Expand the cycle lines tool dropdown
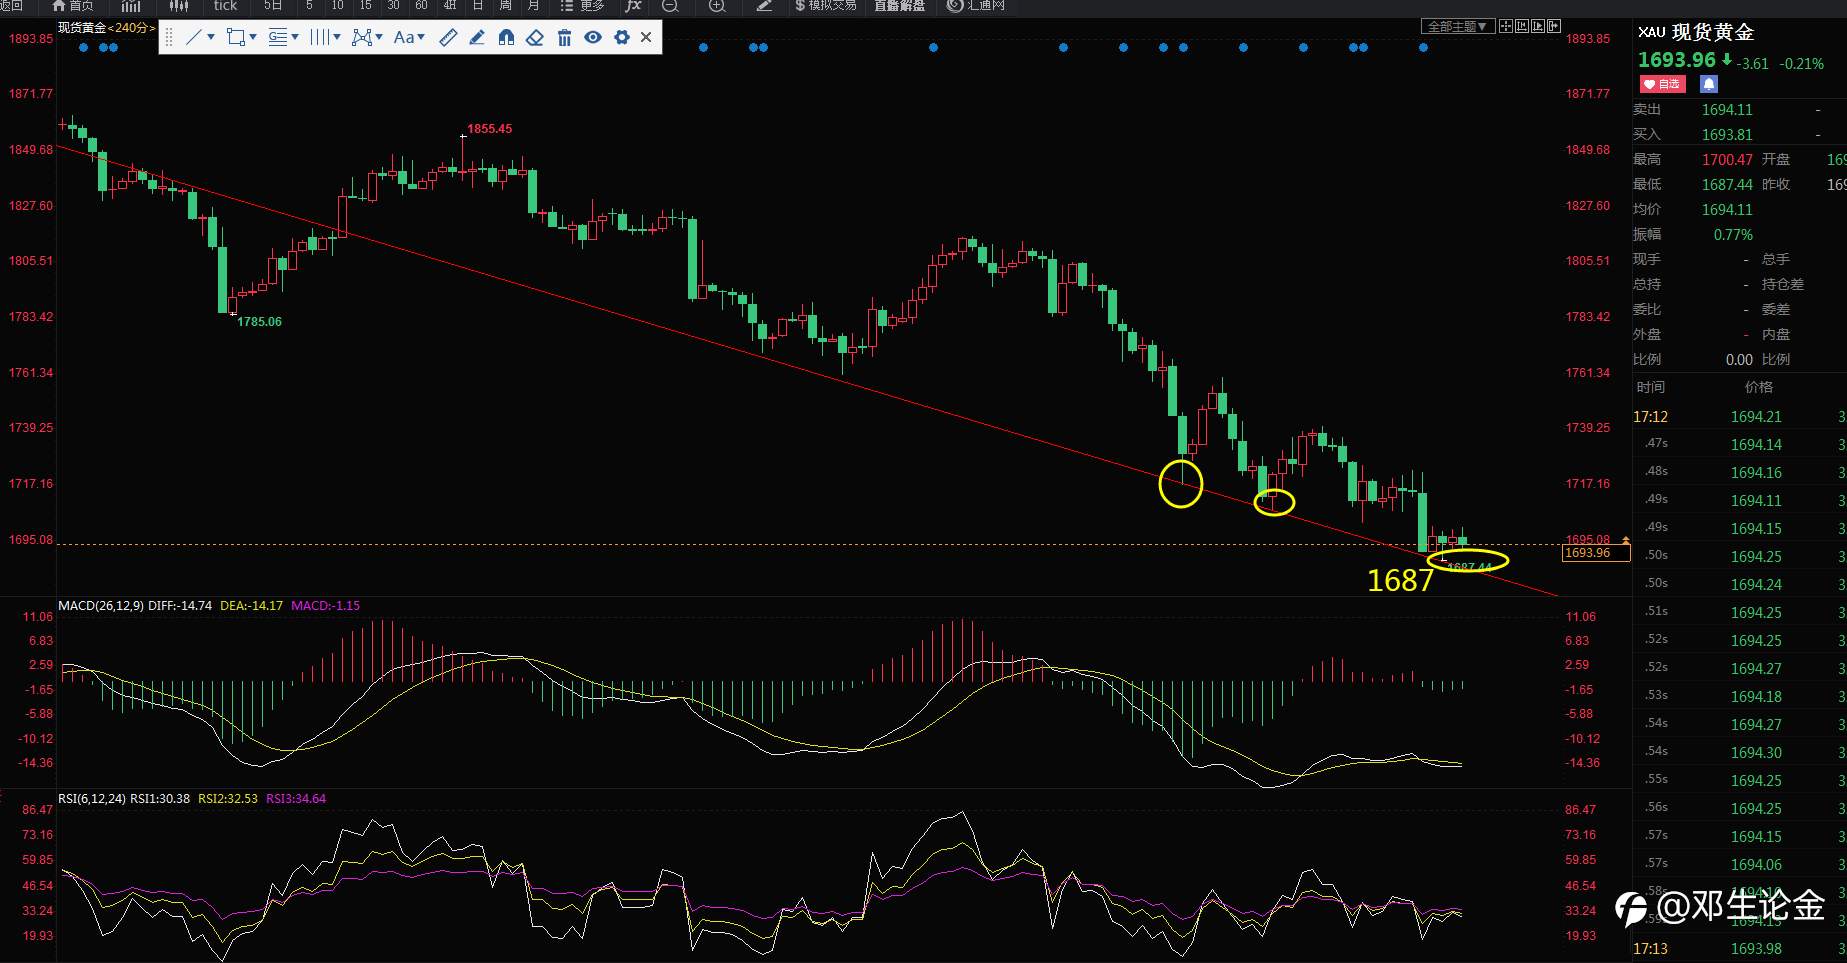This screenshot has width=1847, height=963. [337, 38]
